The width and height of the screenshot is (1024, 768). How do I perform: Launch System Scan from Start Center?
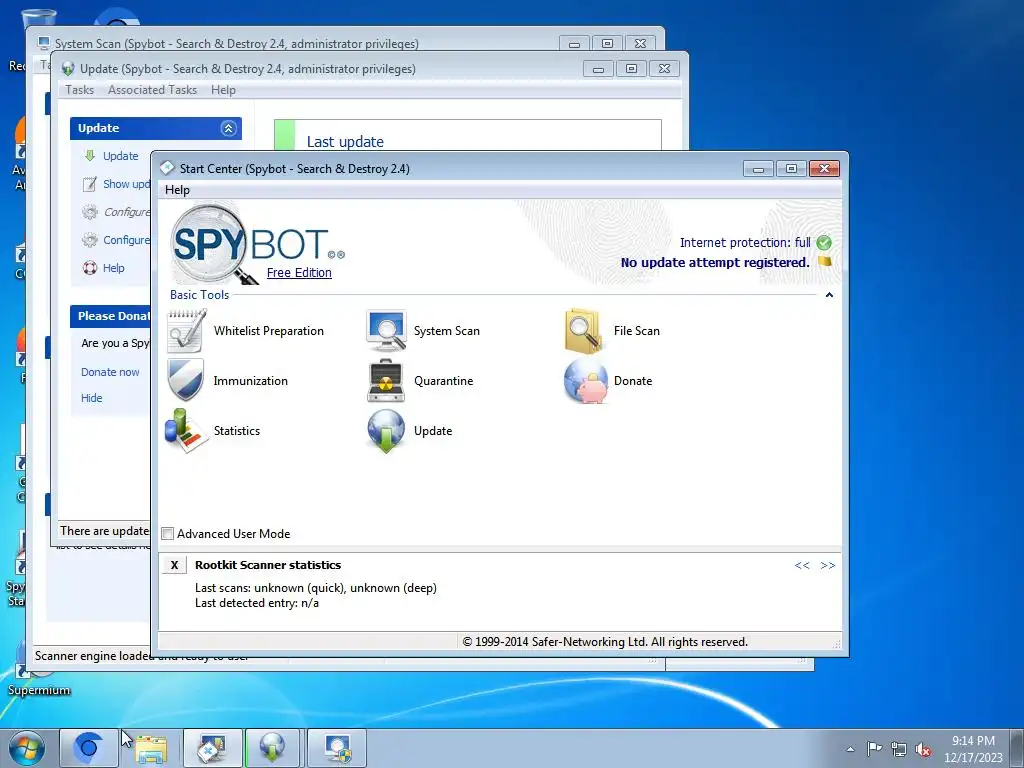pyautogui.click(x=386, y=331)
